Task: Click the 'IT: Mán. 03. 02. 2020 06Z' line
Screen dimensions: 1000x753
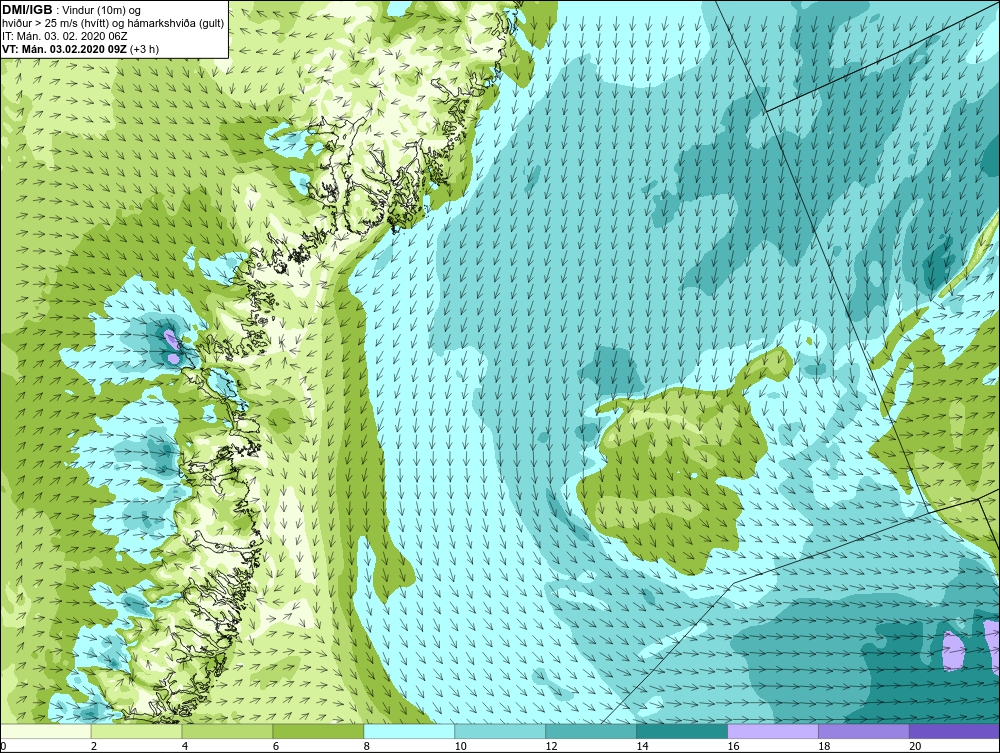Action: [x=65, y=36]
